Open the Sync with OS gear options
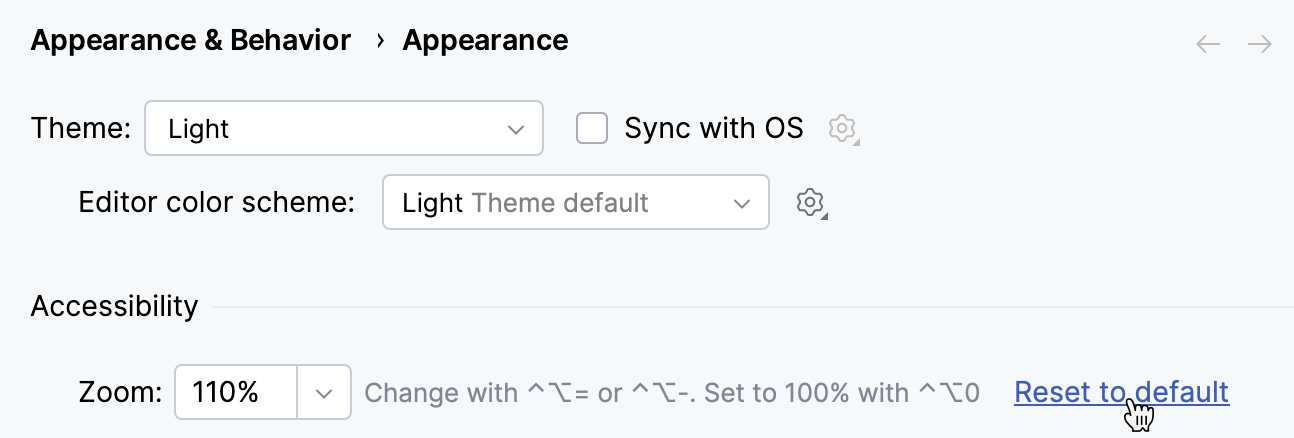Image resolution: width=1294 pixels, height=438 pixels. [843, 128]
